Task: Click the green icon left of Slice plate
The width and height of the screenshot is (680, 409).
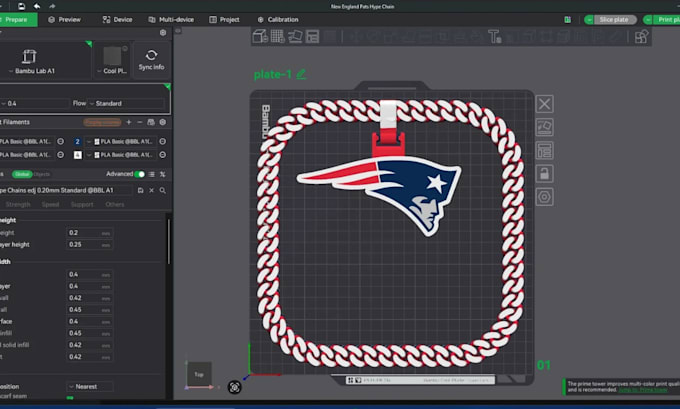Action: pyautogui.click(x=567, y=20)
